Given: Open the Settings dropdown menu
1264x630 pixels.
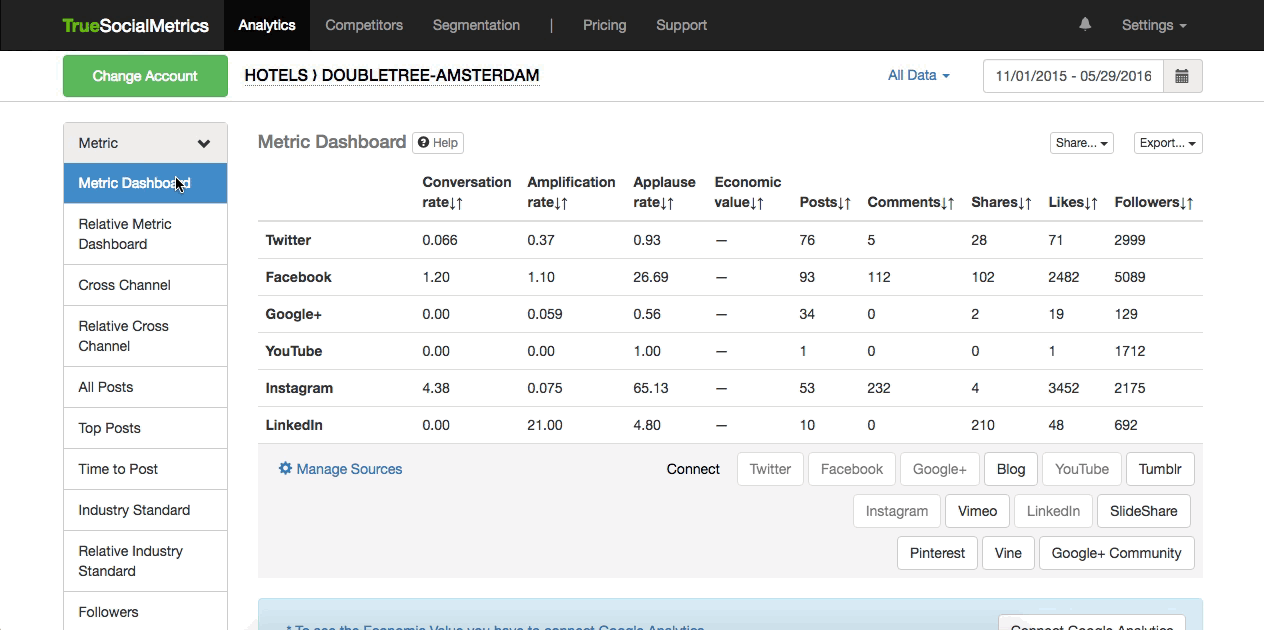Looking at the screenshot, I should [1153, 25].
